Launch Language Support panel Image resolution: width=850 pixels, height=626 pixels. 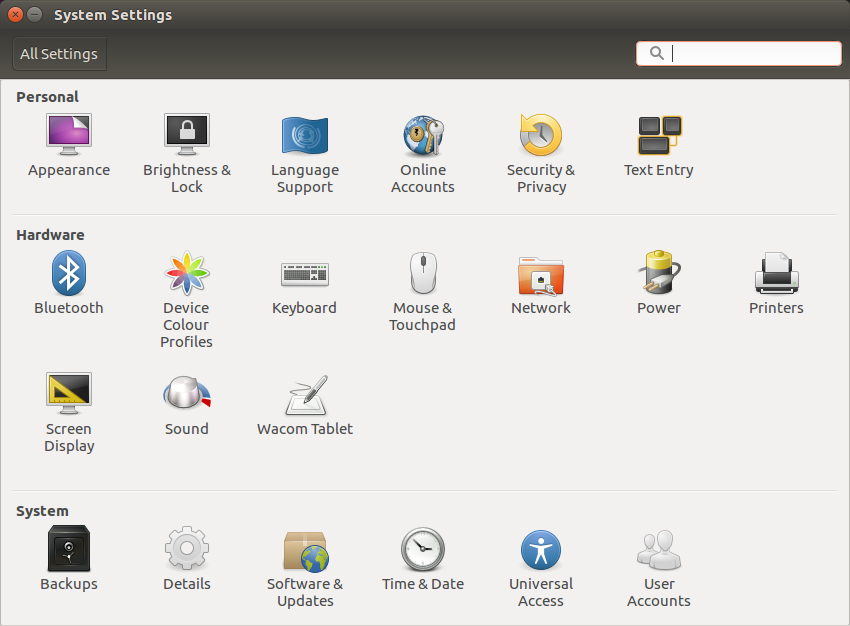click(305, 135)
